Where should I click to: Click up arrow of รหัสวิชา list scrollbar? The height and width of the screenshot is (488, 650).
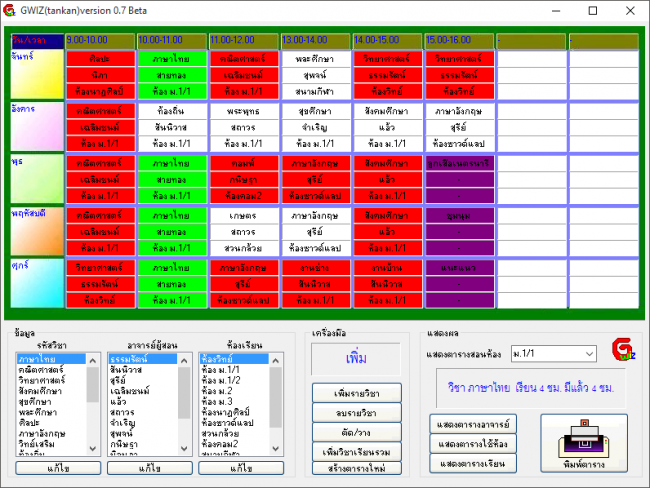tap(93, 360)
